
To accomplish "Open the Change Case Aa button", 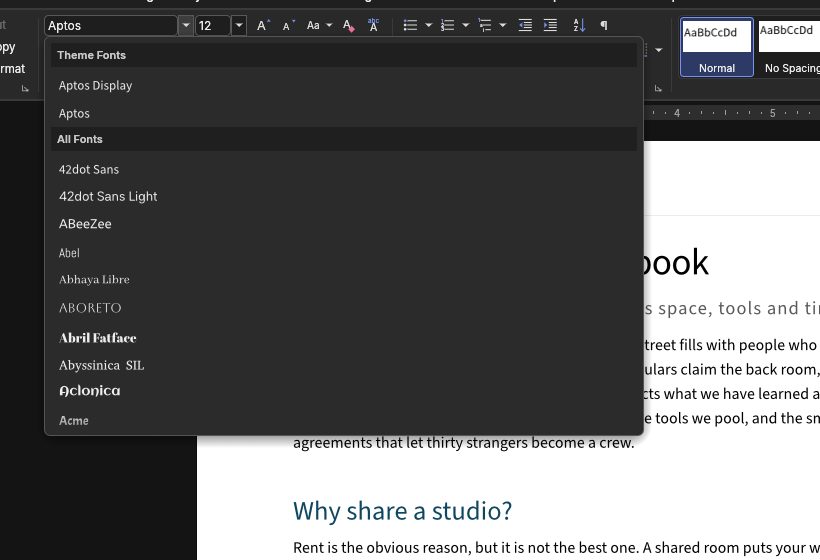I will (313, 25).
